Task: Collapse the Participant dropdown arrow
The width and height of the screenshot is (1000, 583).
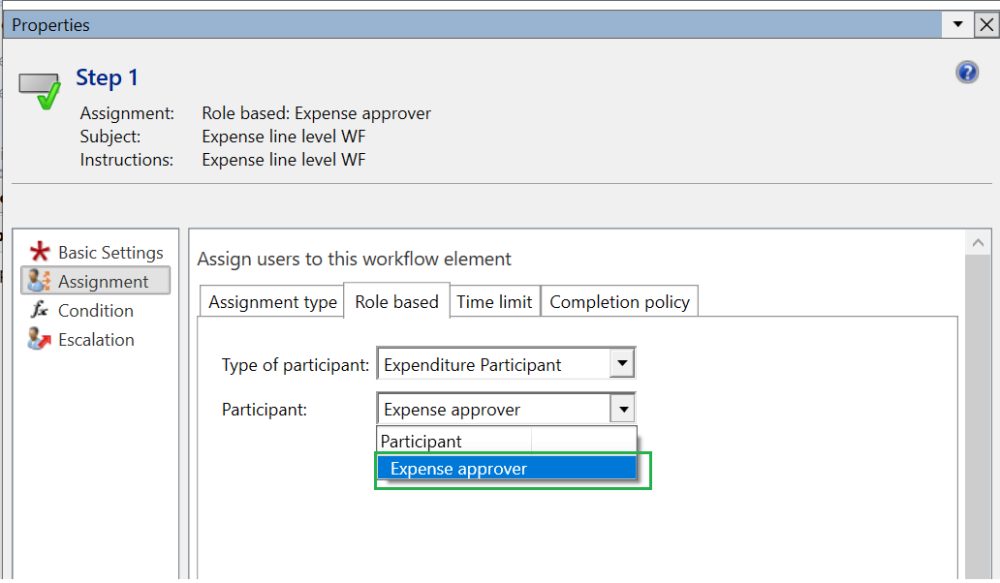Action: point(622,408)
